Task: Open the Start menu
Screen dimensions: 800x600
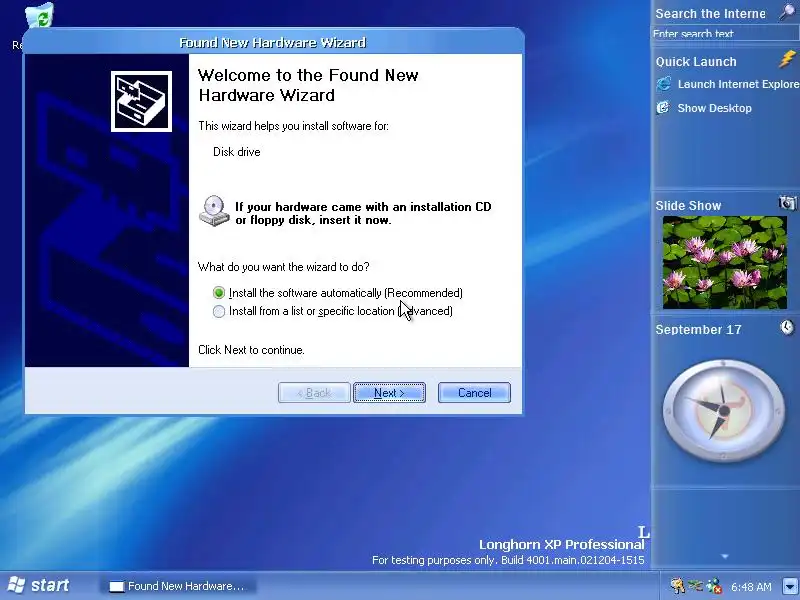Action: tap(40, 585)
